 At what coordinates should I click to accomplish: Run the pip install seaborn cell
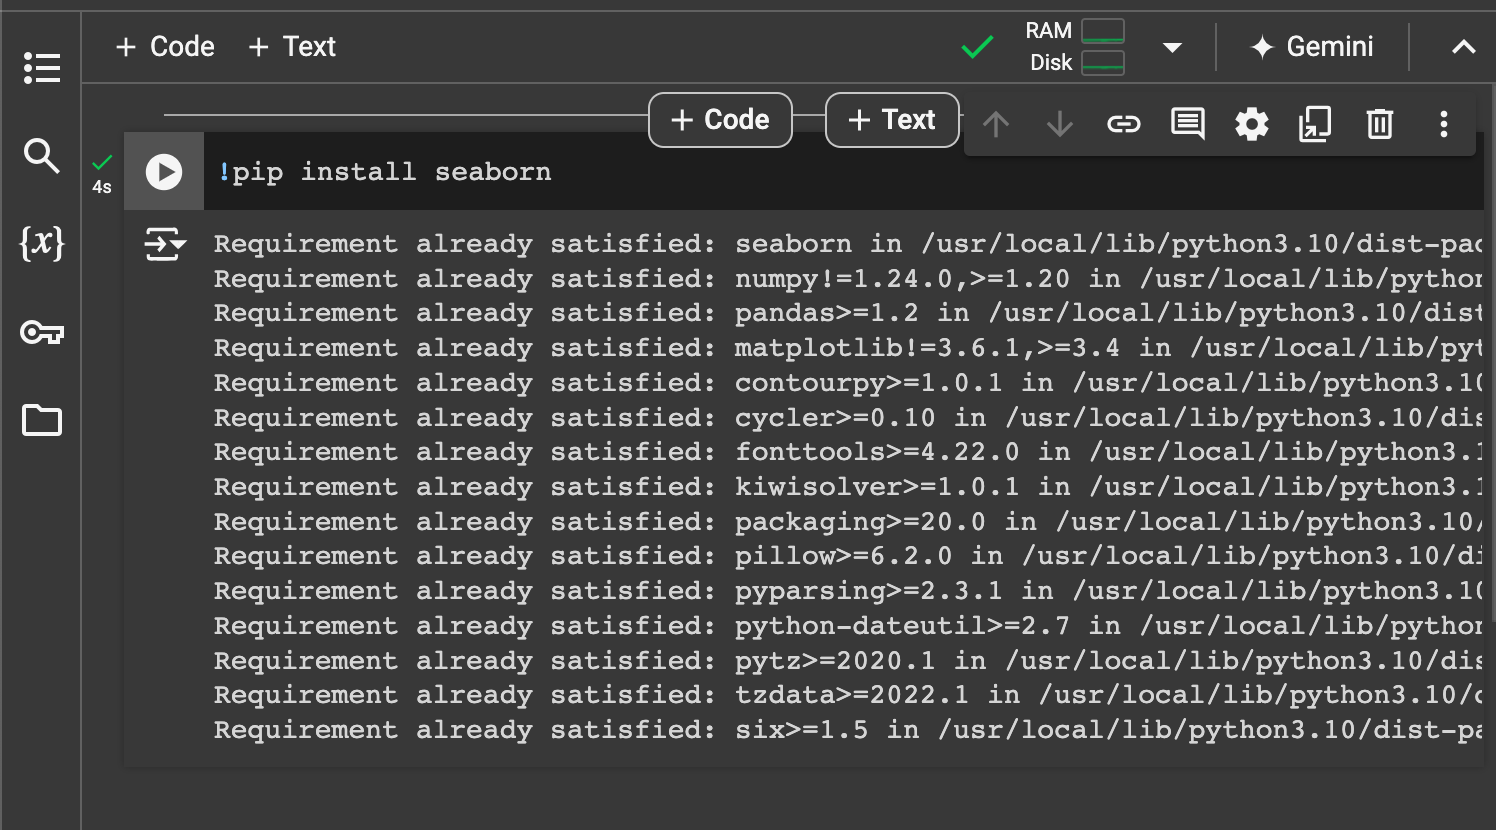coord(164,172)
